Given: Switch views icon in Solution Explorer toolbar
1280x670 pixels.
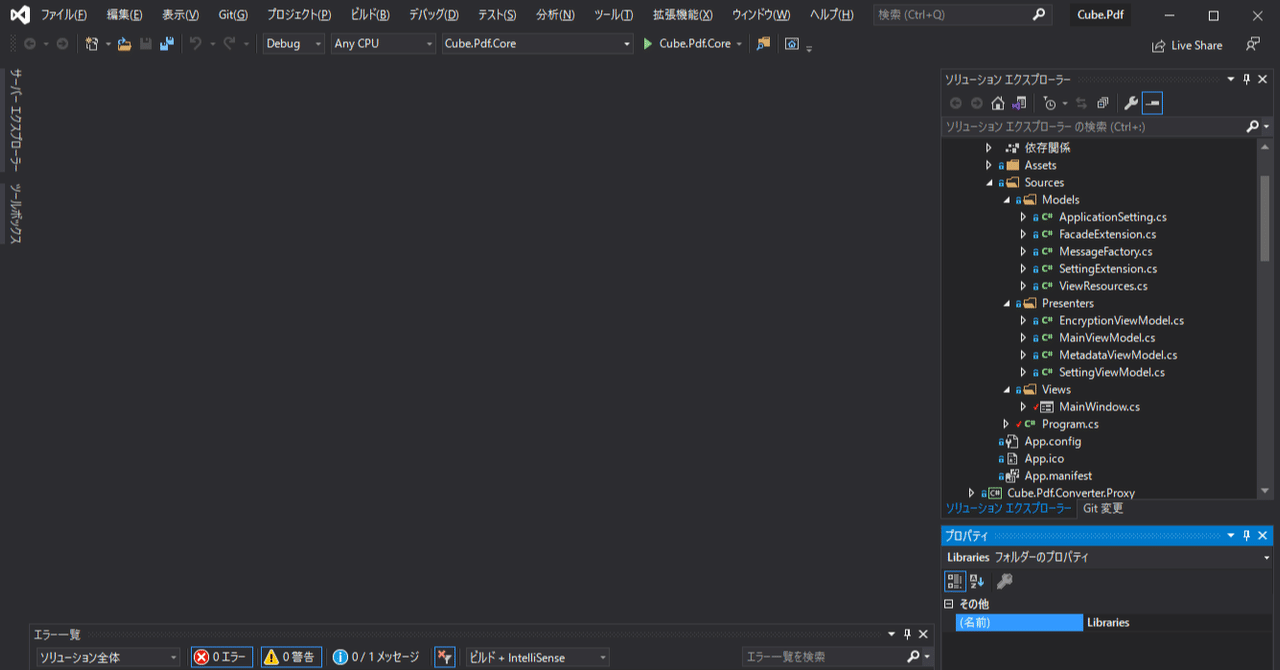Looking at the screenshot, I should [x=1019, y=103].
